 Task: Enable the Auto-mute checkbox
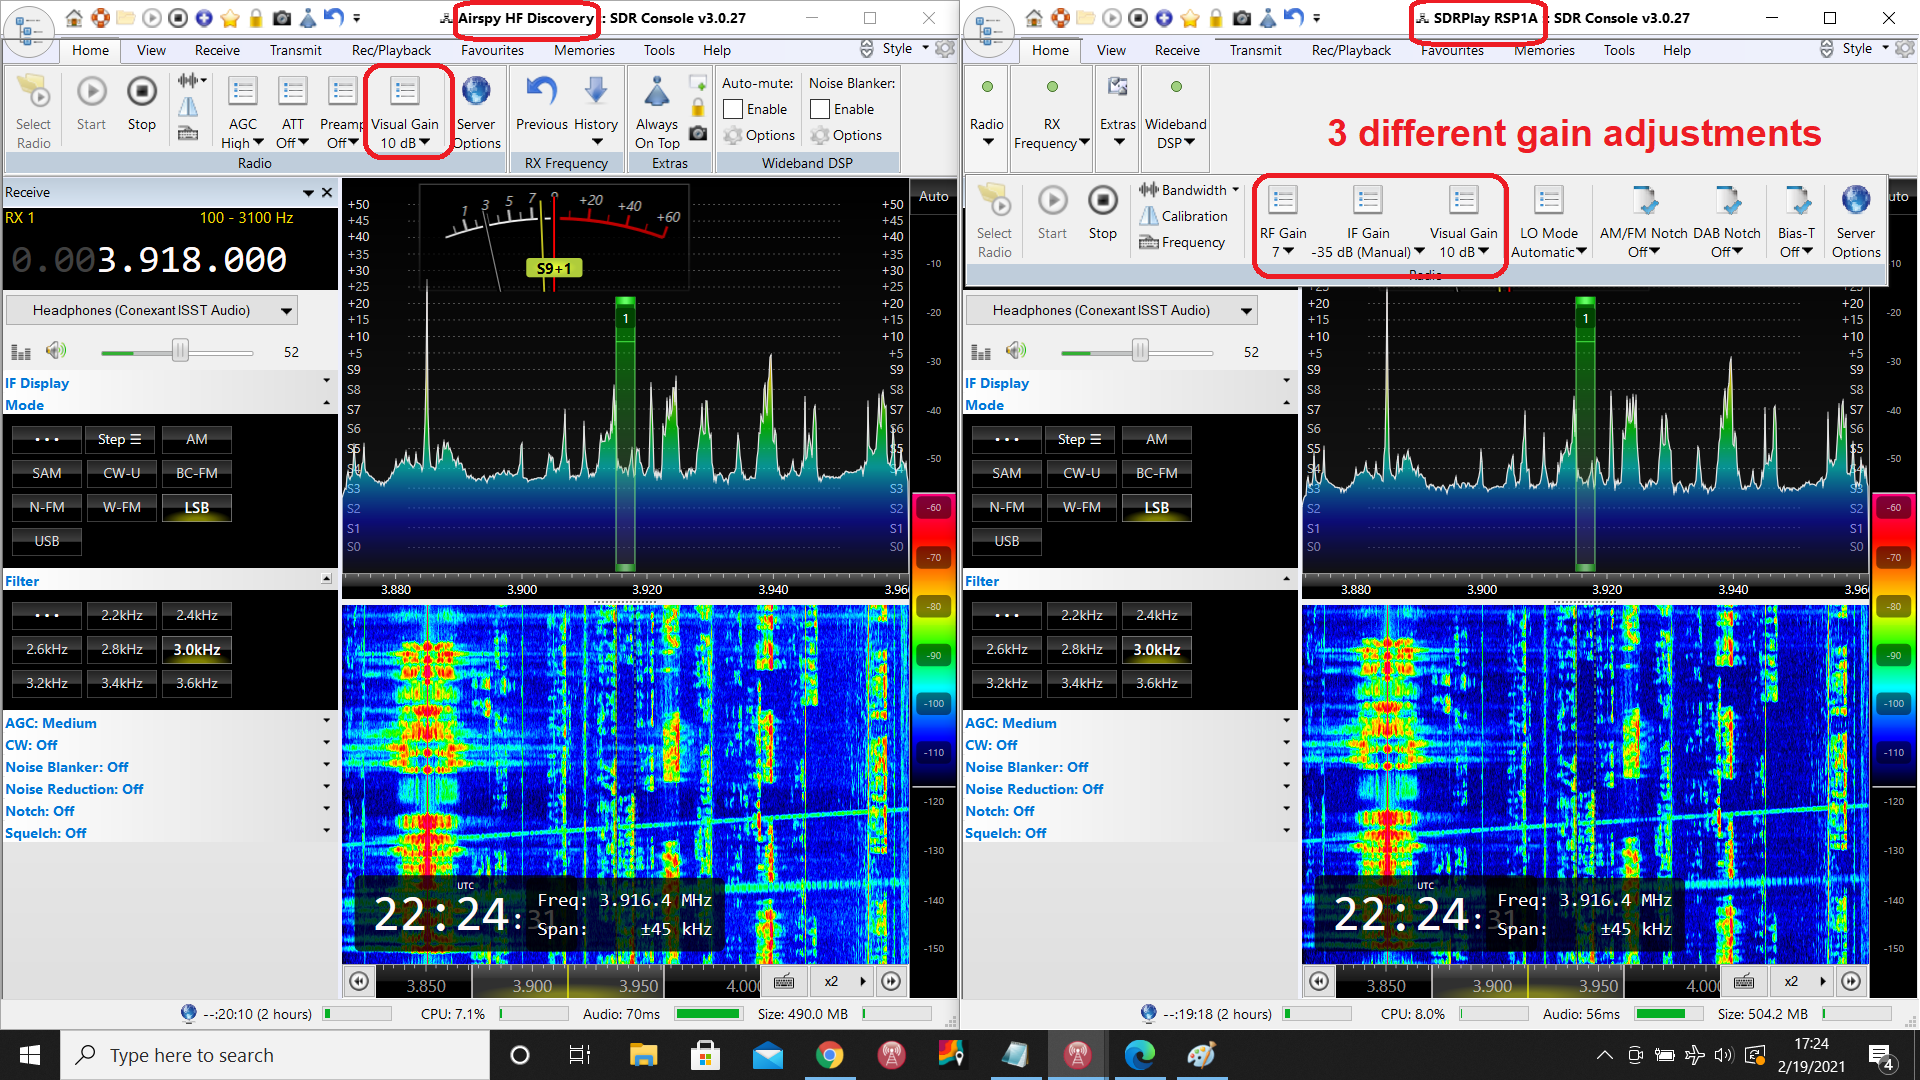733,109
